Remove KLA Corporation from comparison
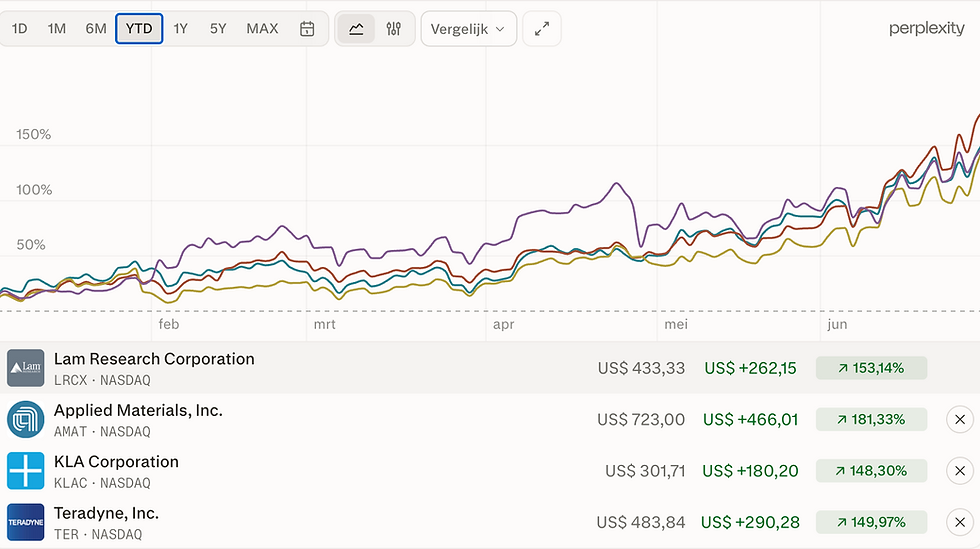The image size is (980, 549). (960, 471)
